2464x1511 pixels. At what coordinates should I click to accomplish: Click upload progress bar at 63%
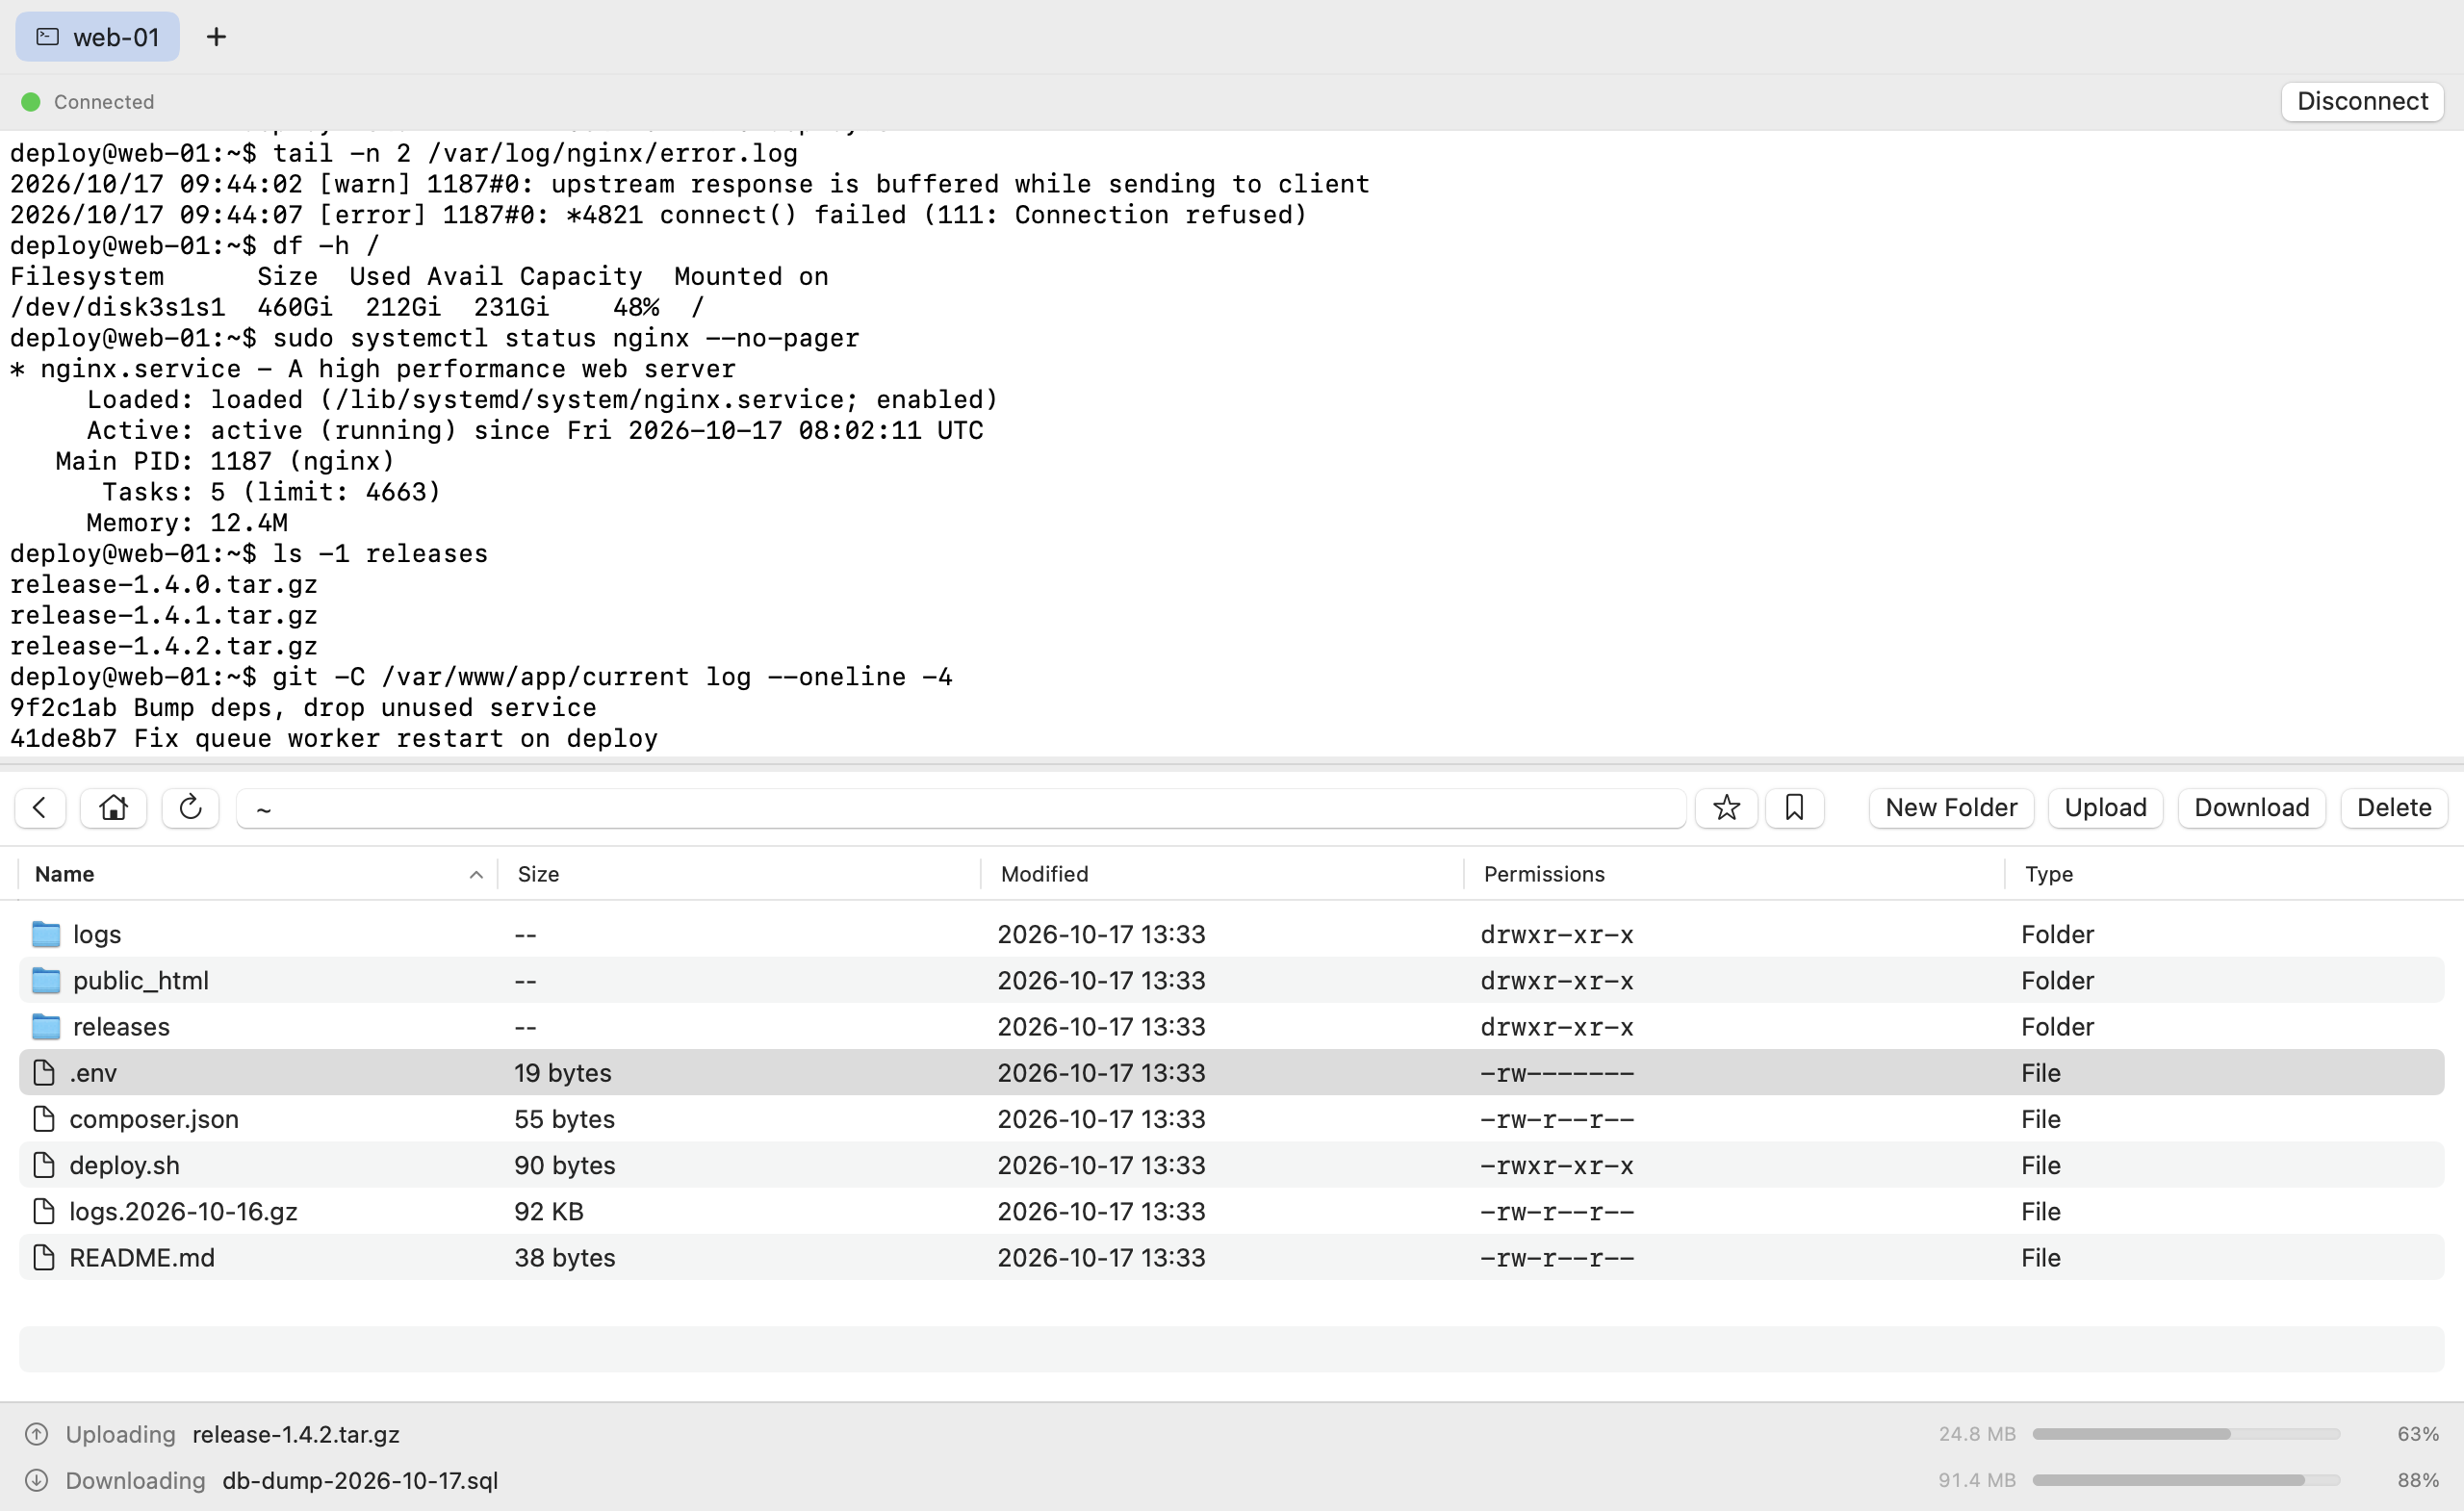click(x=2185, y=1434)
